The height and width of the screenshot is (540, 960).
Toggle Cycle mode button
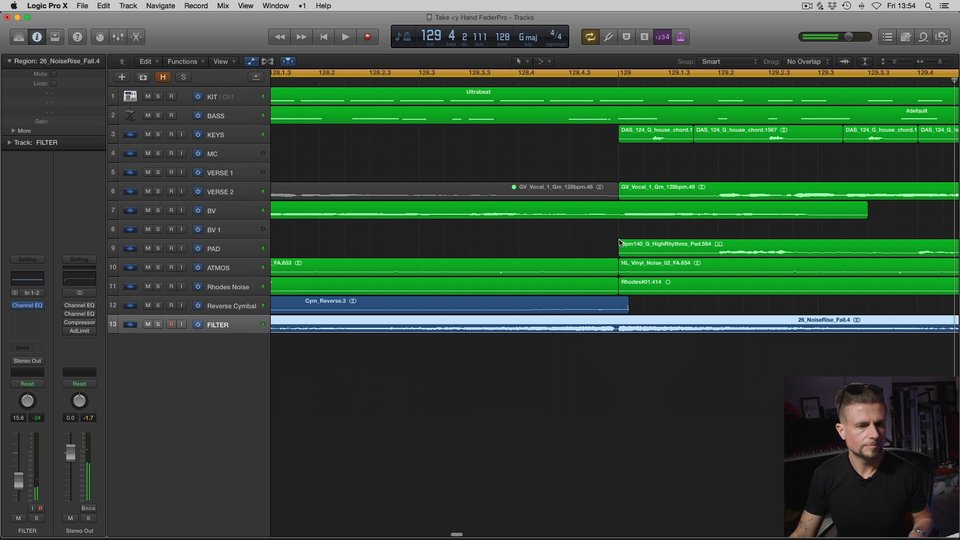tap(590, 37)
